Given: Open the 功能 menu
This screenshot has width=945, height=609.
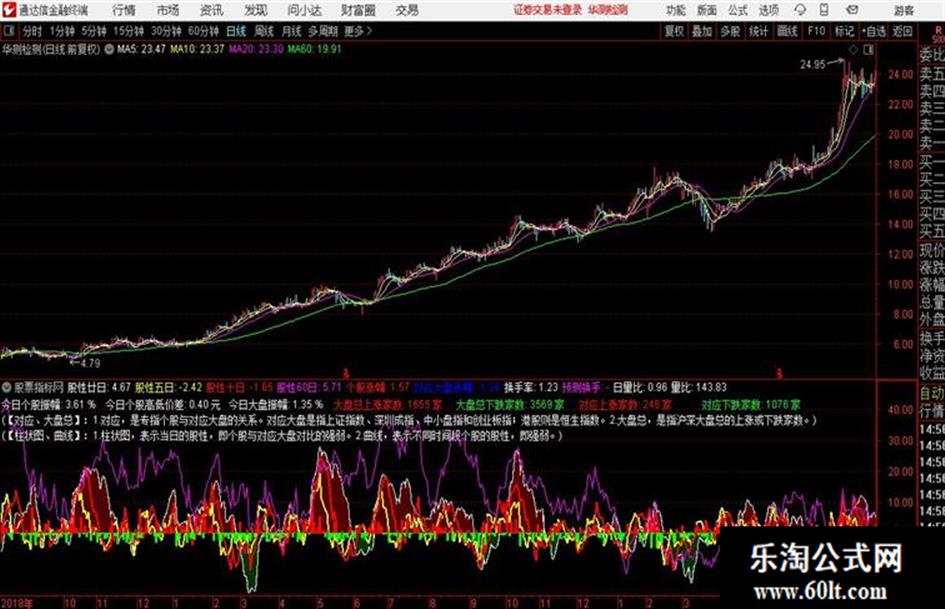Looking at the screenshot, I should pyautogui.click(x=676, y=10).
